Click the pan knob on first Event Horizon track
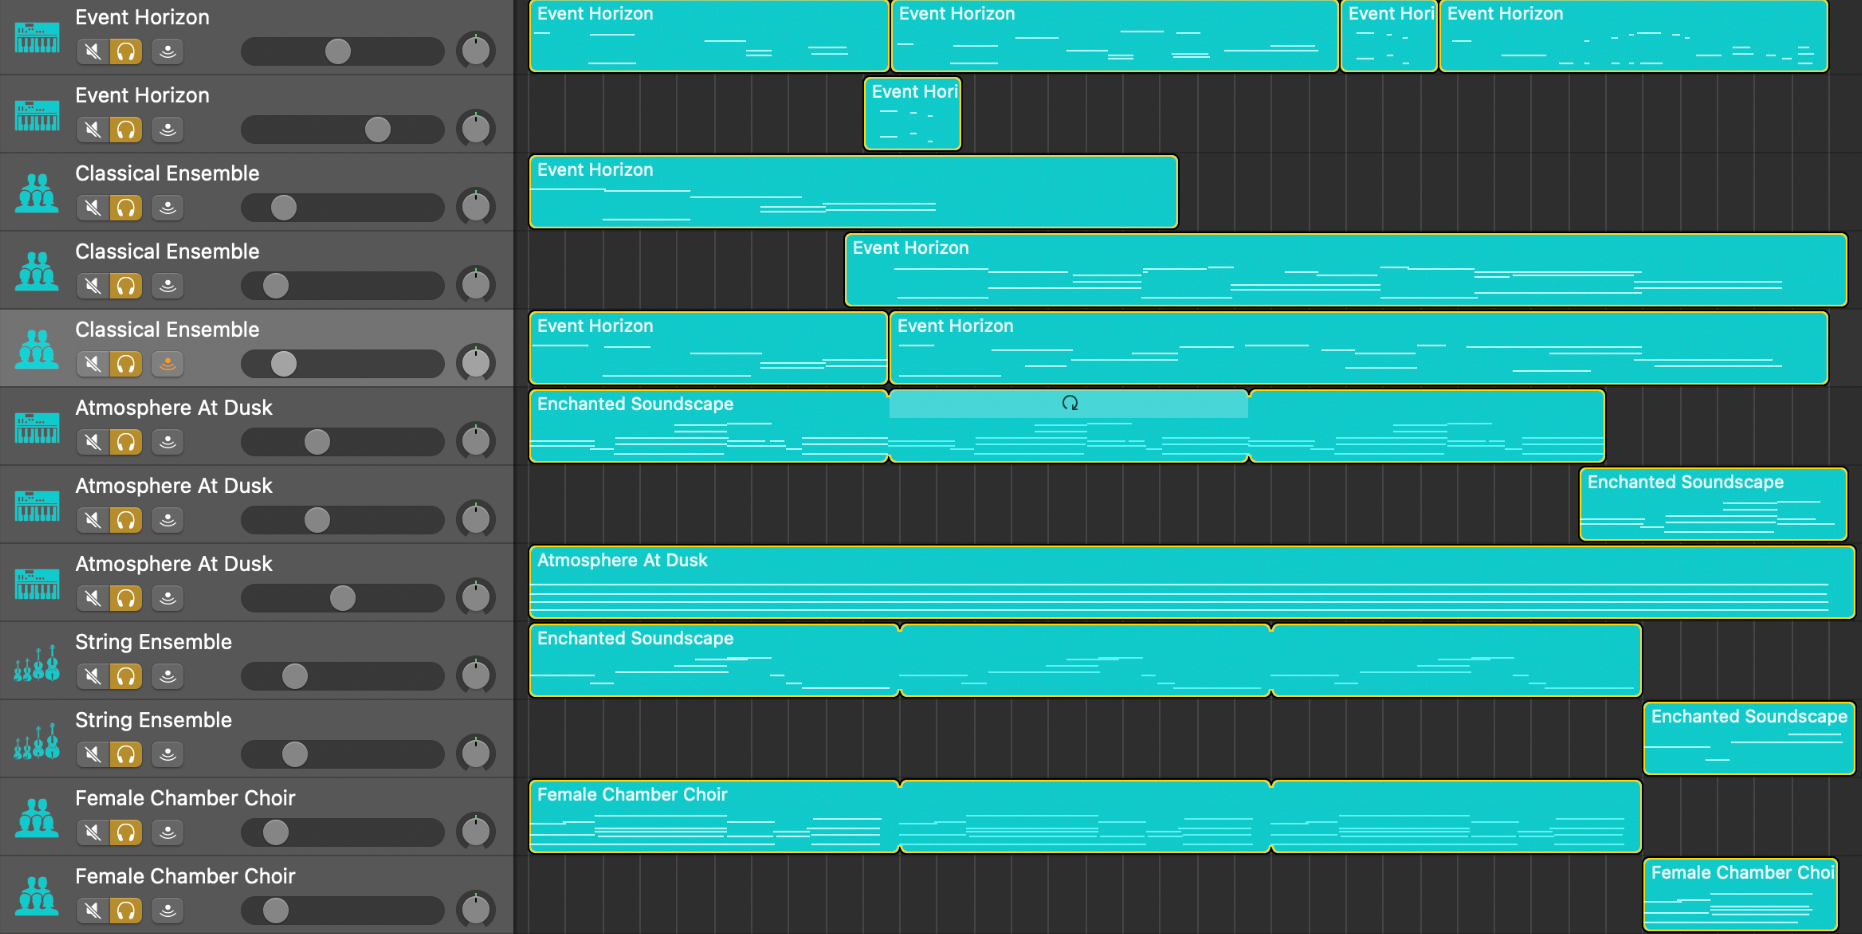This screenshot has width=1862, height=934. pyautogui.click(x=476, y=50)
